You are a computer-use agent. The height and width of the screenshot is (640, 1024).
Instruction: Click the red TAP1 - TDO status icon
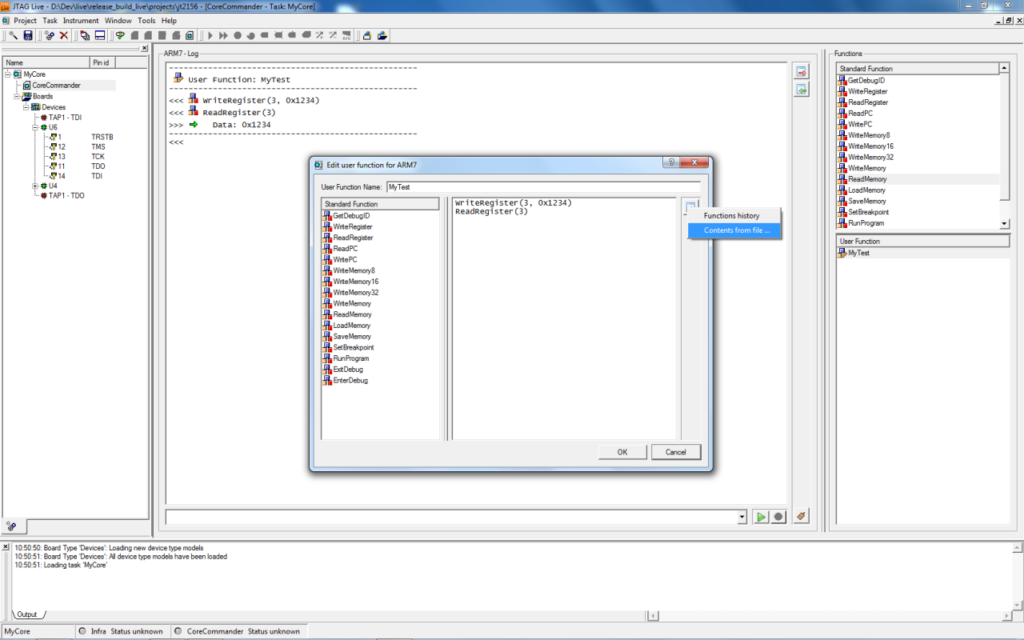tap(44, 195)
